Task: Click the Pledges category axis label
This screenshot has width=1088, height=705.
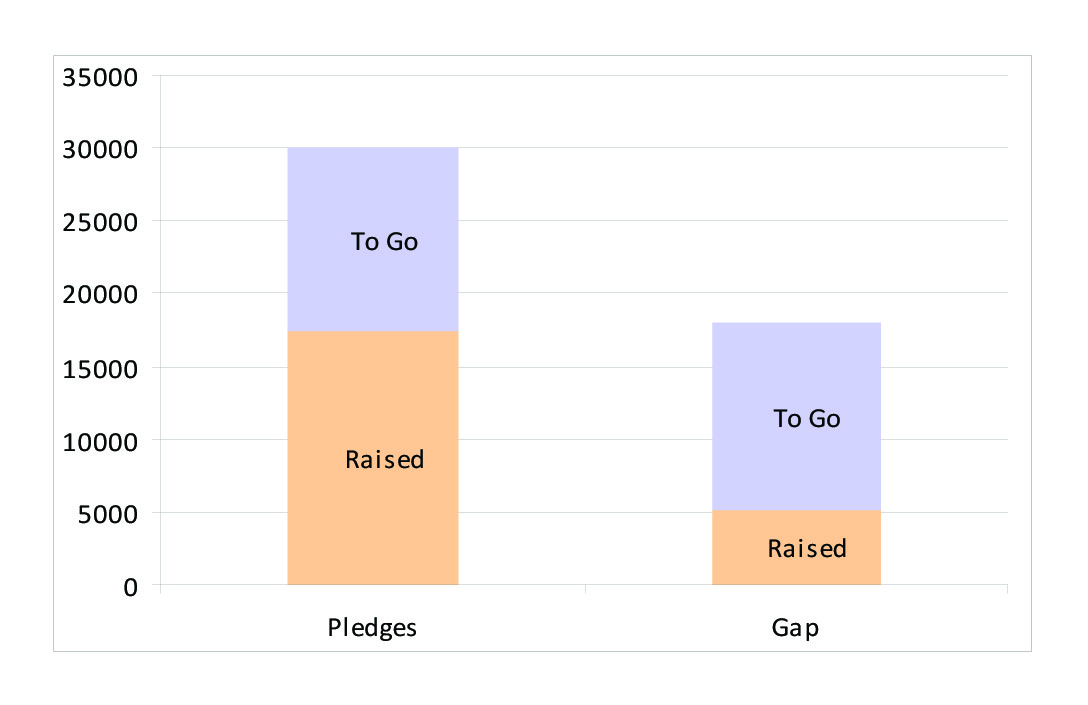Action: (372, 629)
